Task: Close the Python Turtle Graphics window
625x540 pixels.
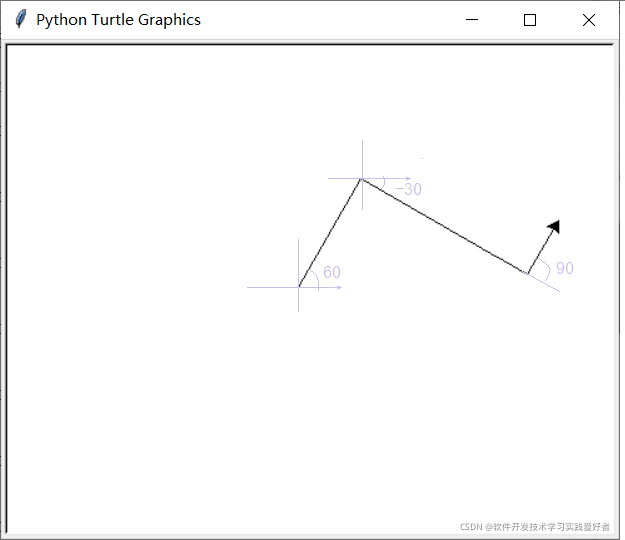Action: tap(589, 20)
